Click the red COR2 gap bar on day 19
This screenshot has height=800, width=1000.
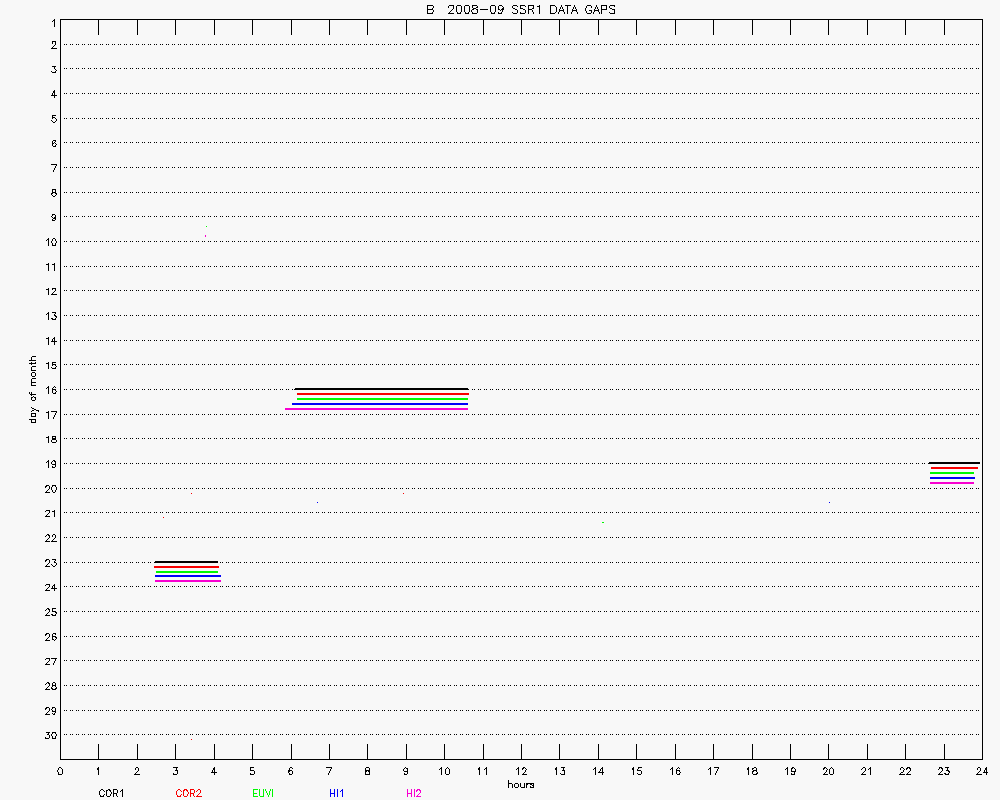click(x=954, y=468)
